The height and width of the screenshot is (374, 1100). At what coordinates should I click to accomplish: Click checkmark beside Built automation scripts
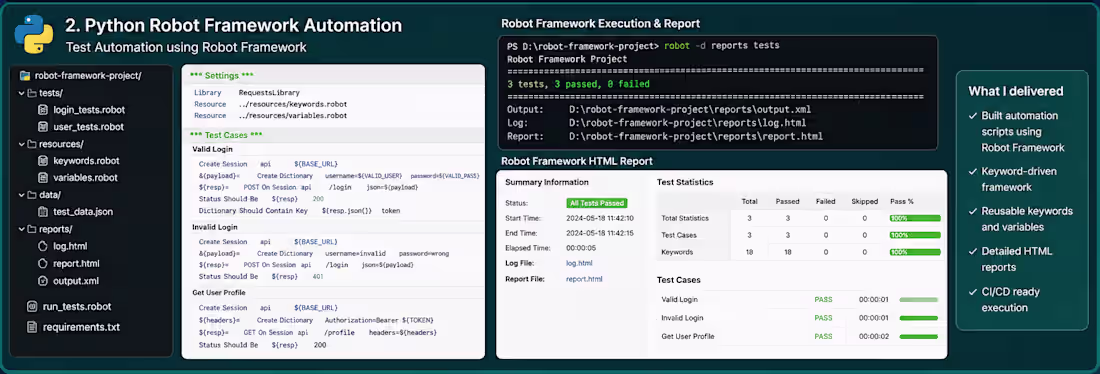972,116
